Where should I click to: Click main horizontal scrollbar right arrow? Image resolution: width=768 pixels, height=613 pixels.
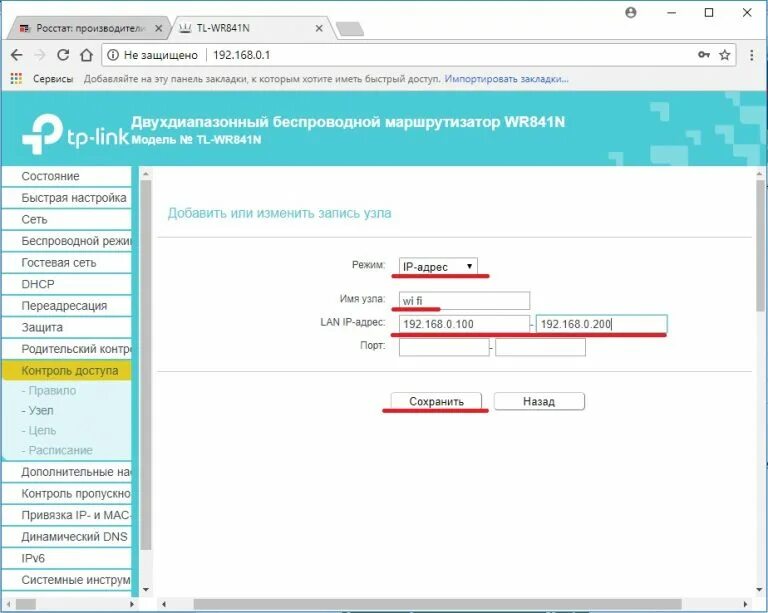click(745, 604)
